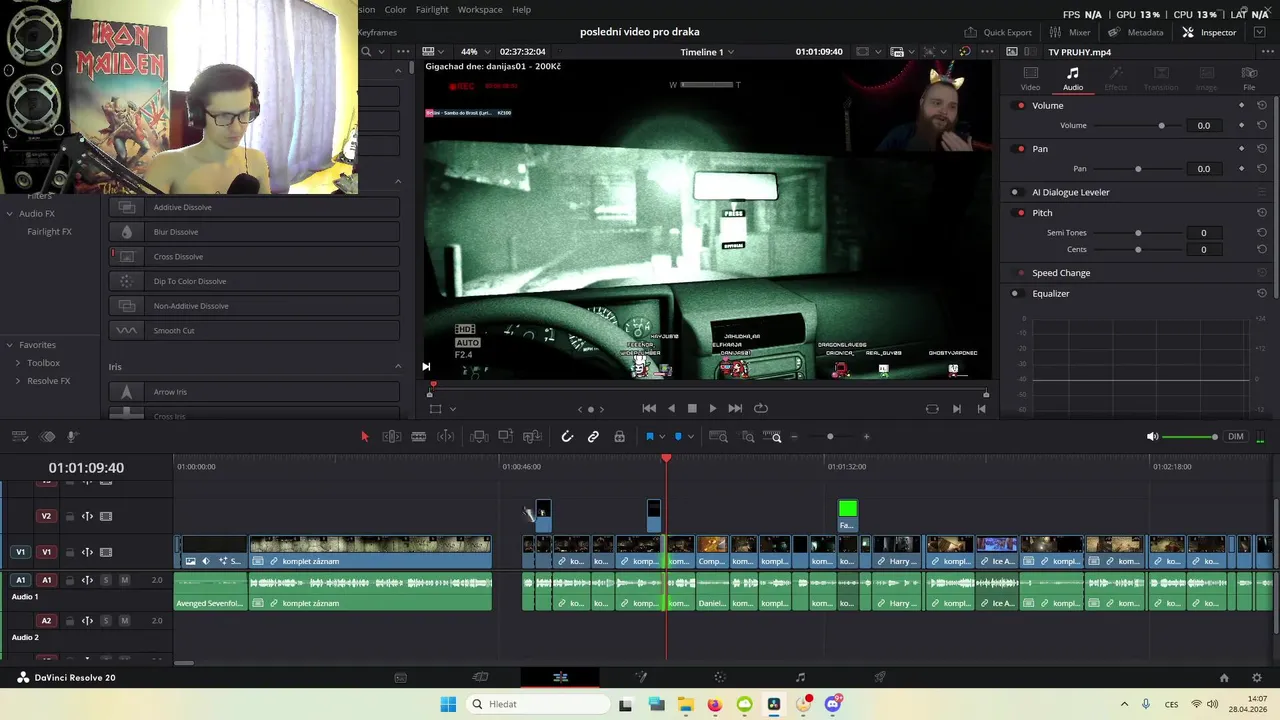The height and width of the screenshot is (720, 1280).
Task: Jump to the first frame of the timeline
Action: pyautogui.click(x=649, y=408)
